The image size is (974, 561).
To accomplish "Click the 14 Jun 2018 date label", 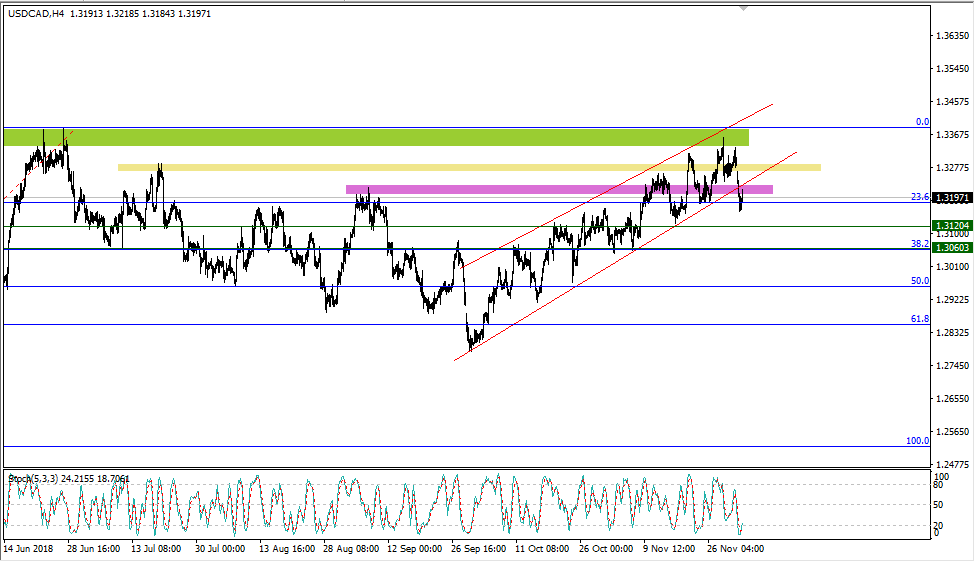I will [x=28, y=549].
